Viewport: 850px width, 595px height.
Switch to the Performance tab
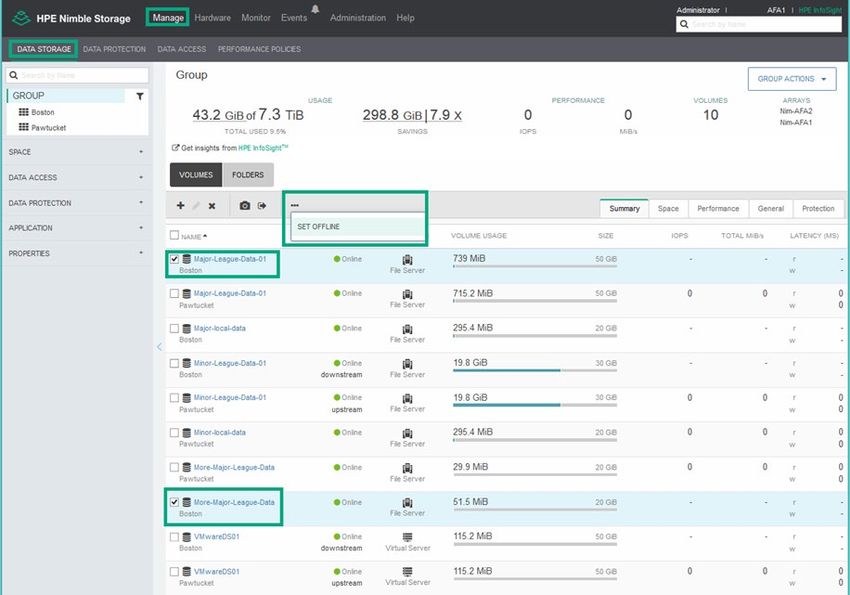718,209
